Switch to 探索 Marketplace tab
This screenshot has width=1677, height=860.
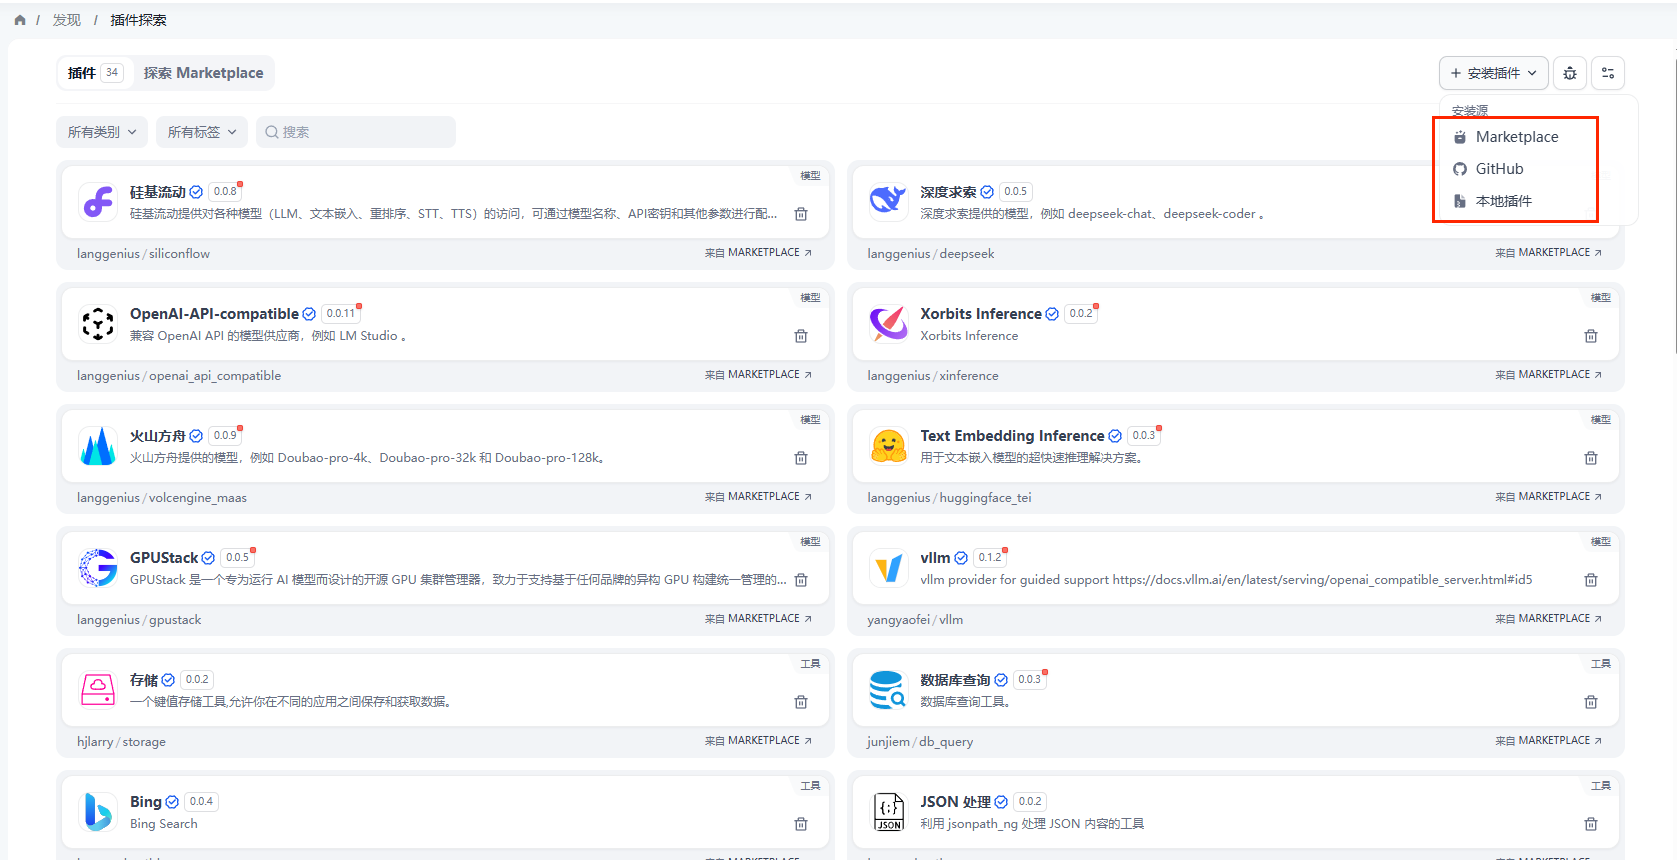click(203, 73)
